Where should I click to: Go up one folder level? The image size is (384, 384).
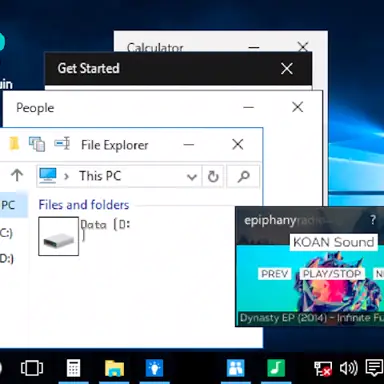tap(17, 175)
